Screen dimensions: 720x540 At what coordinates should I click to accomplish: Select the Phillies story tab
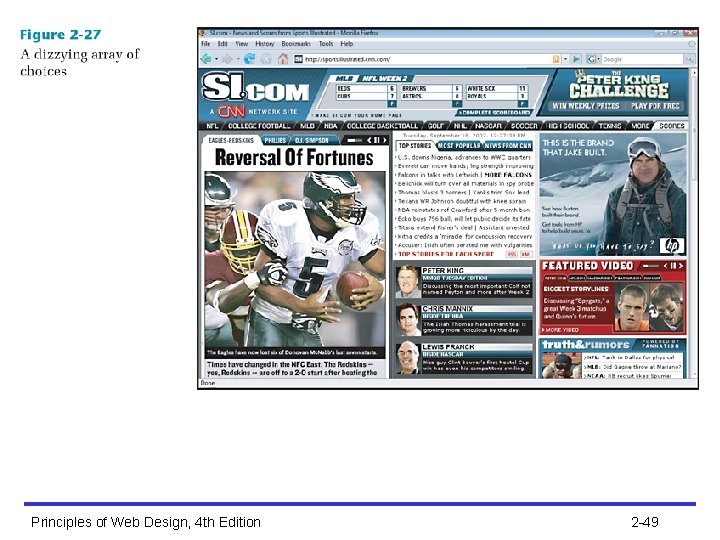pyautogui.click(x=275, y=140)
